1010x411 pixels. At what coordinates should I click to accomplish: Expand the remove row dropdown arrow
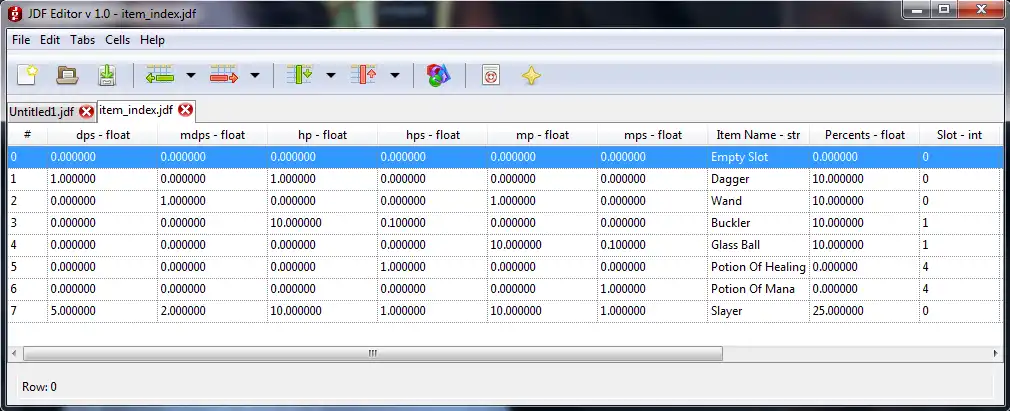tap(254, 75)
